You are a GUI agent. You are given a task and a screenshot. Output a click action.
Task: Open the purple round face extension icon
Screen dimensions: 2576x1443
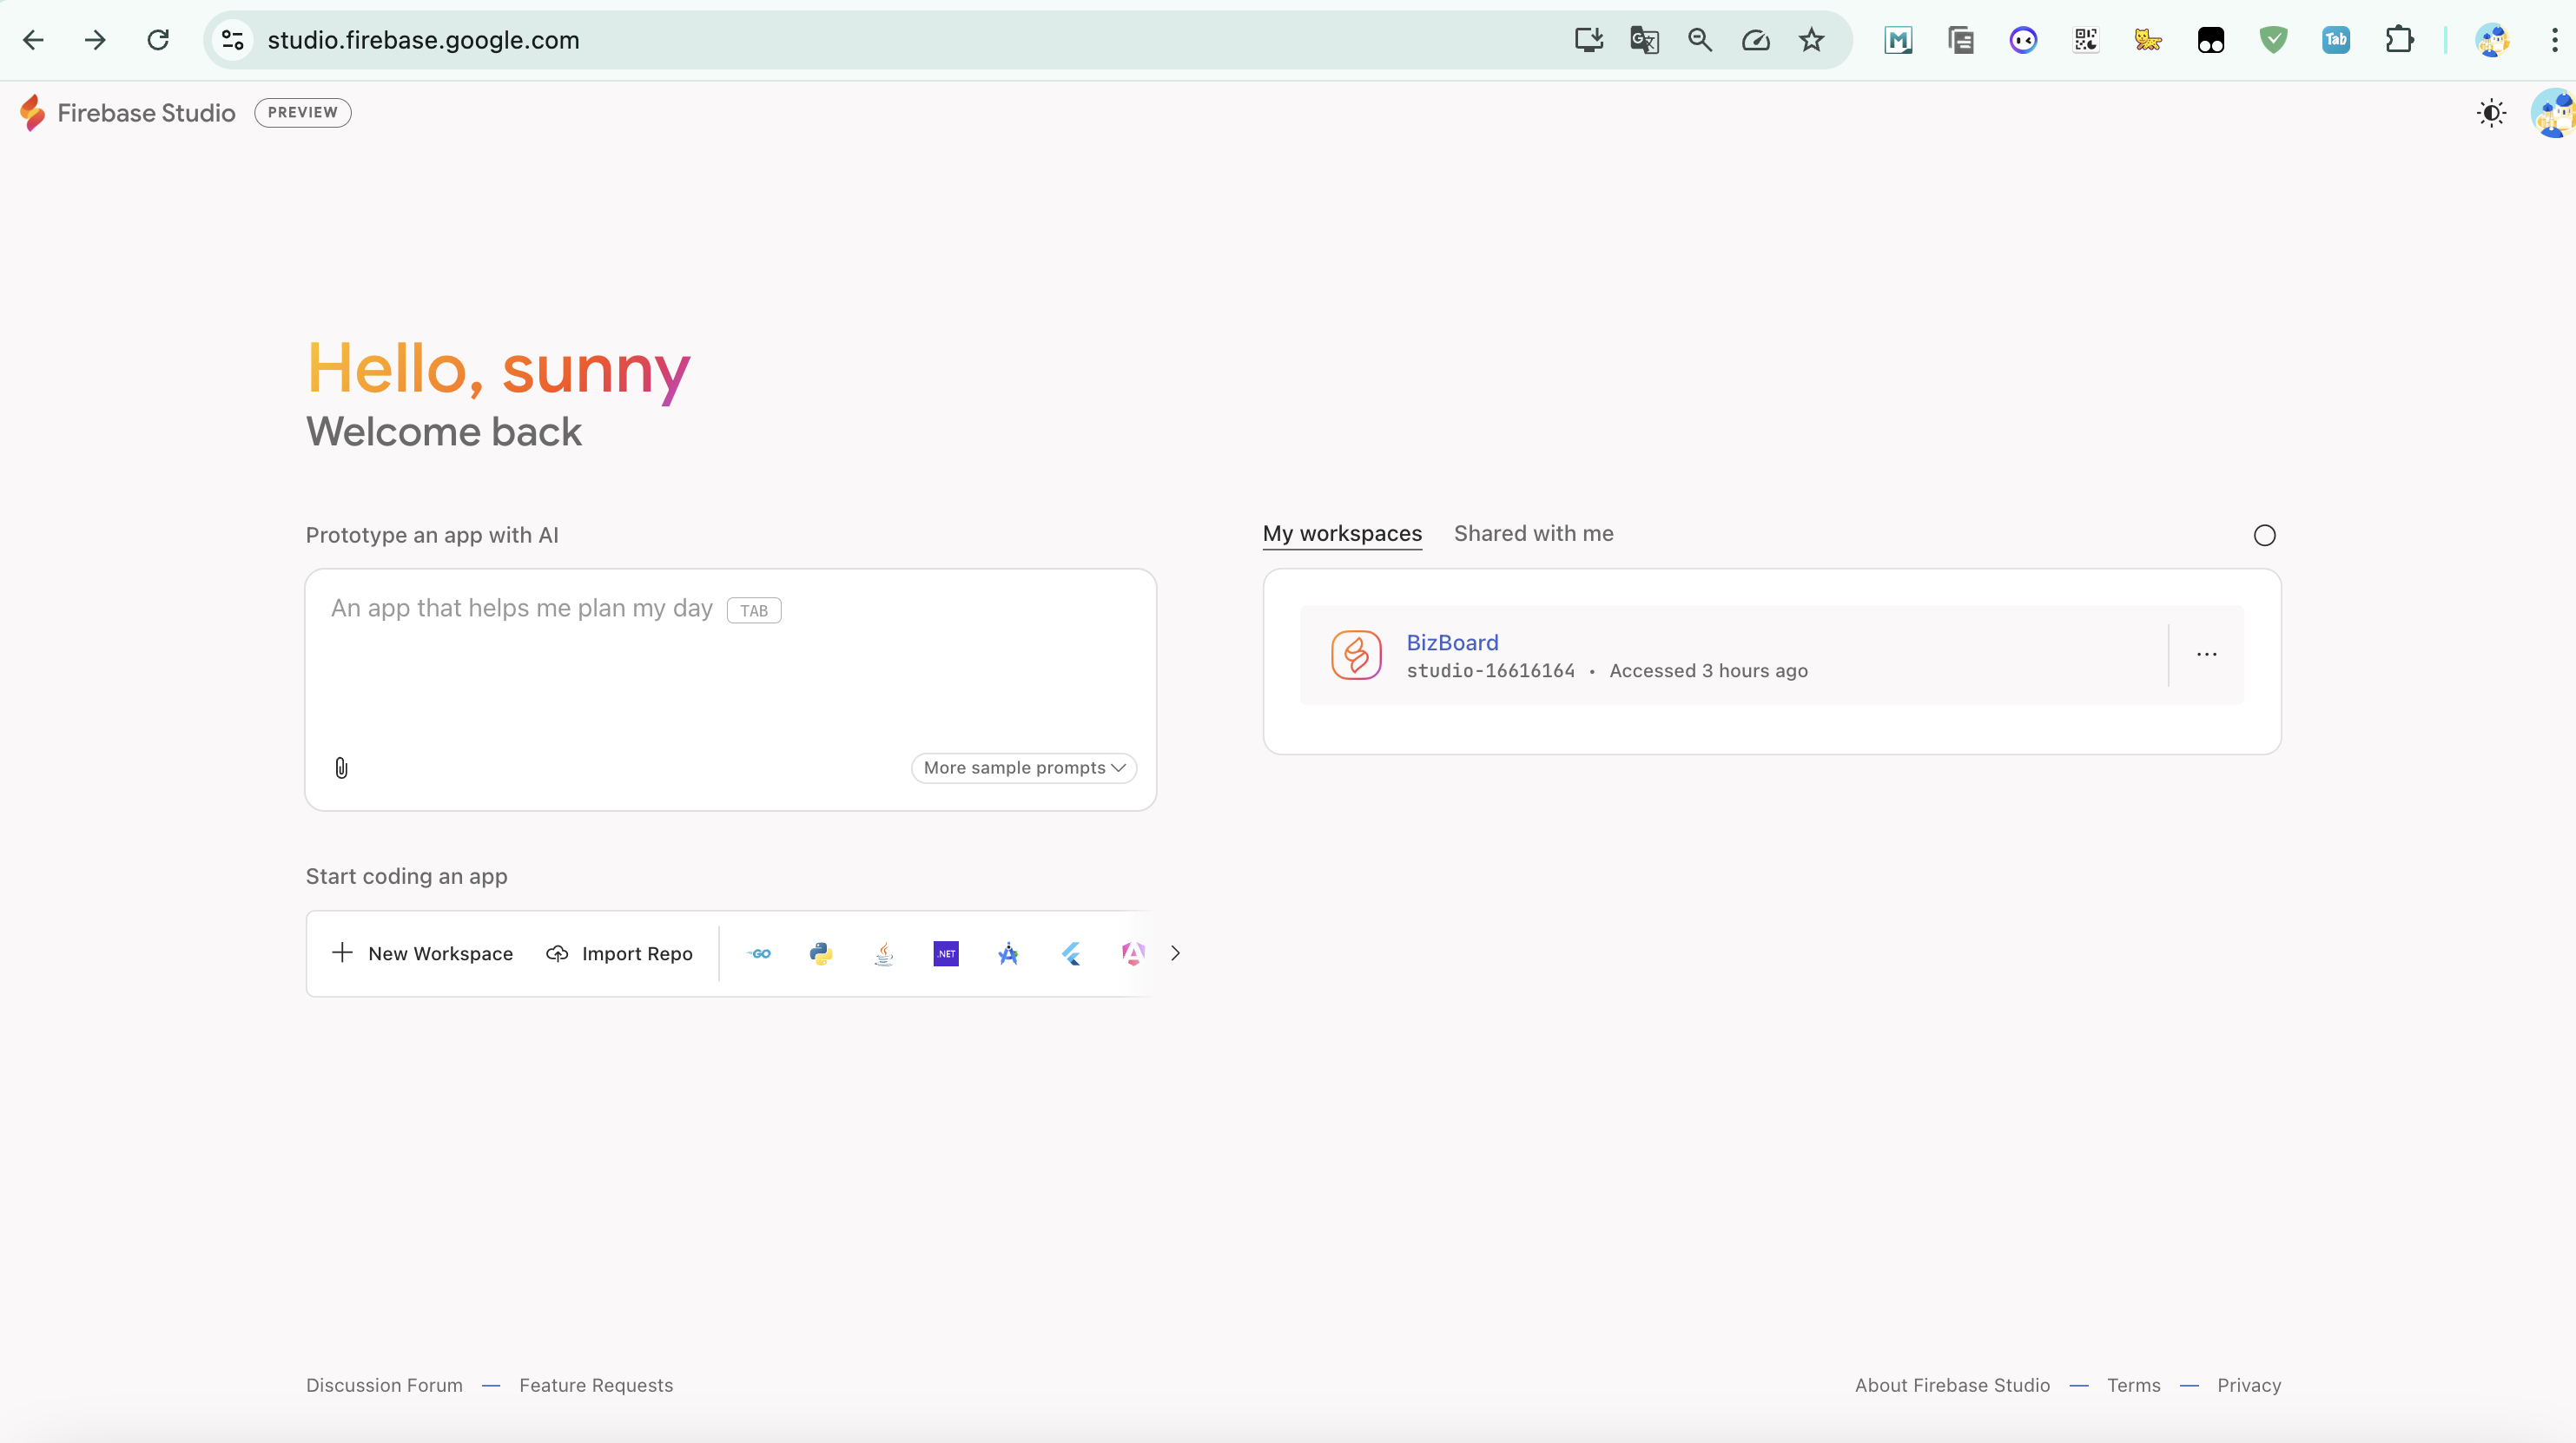point(2023,40)
